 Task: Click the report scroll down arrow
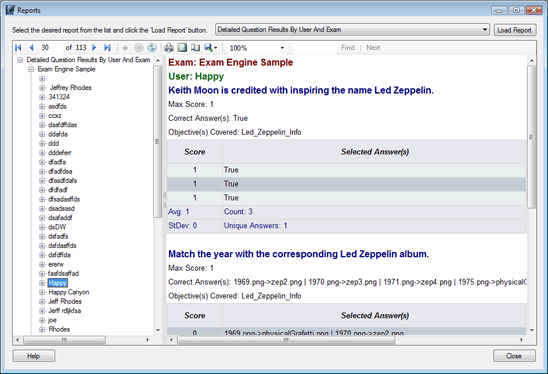point(532,330)
